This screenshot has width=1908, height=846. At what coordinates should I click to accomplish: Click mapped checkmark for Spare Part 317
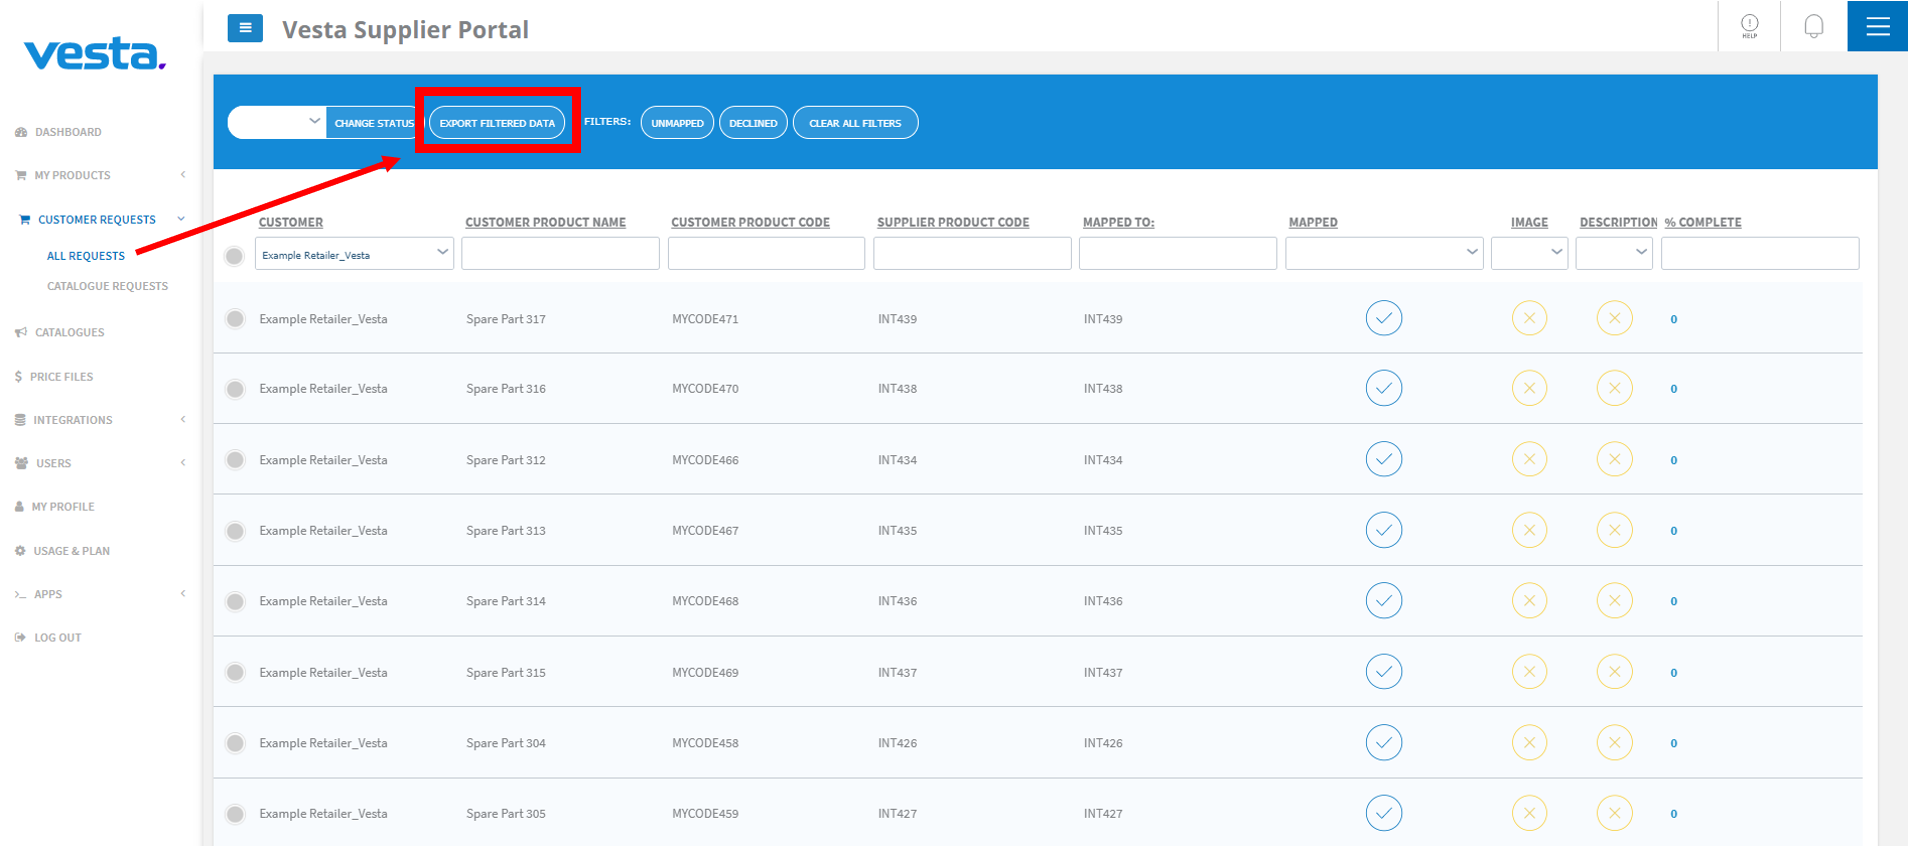[x=1384, y=318]
